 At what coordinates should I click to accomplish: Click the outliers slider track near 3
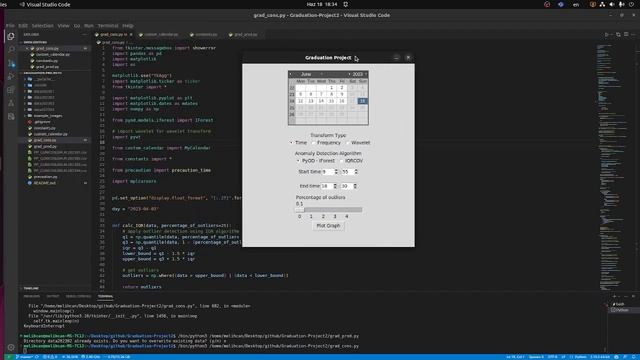tap(335, 210)
